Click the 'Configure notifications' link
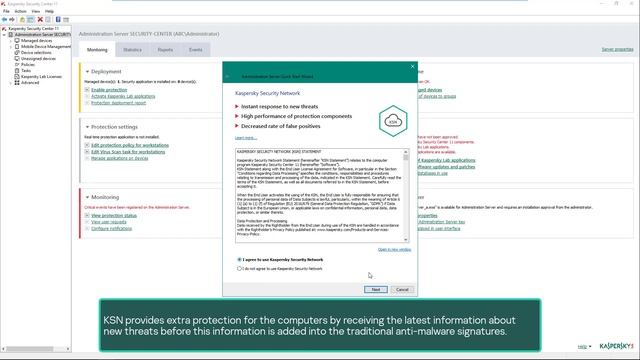 [111, 229]
